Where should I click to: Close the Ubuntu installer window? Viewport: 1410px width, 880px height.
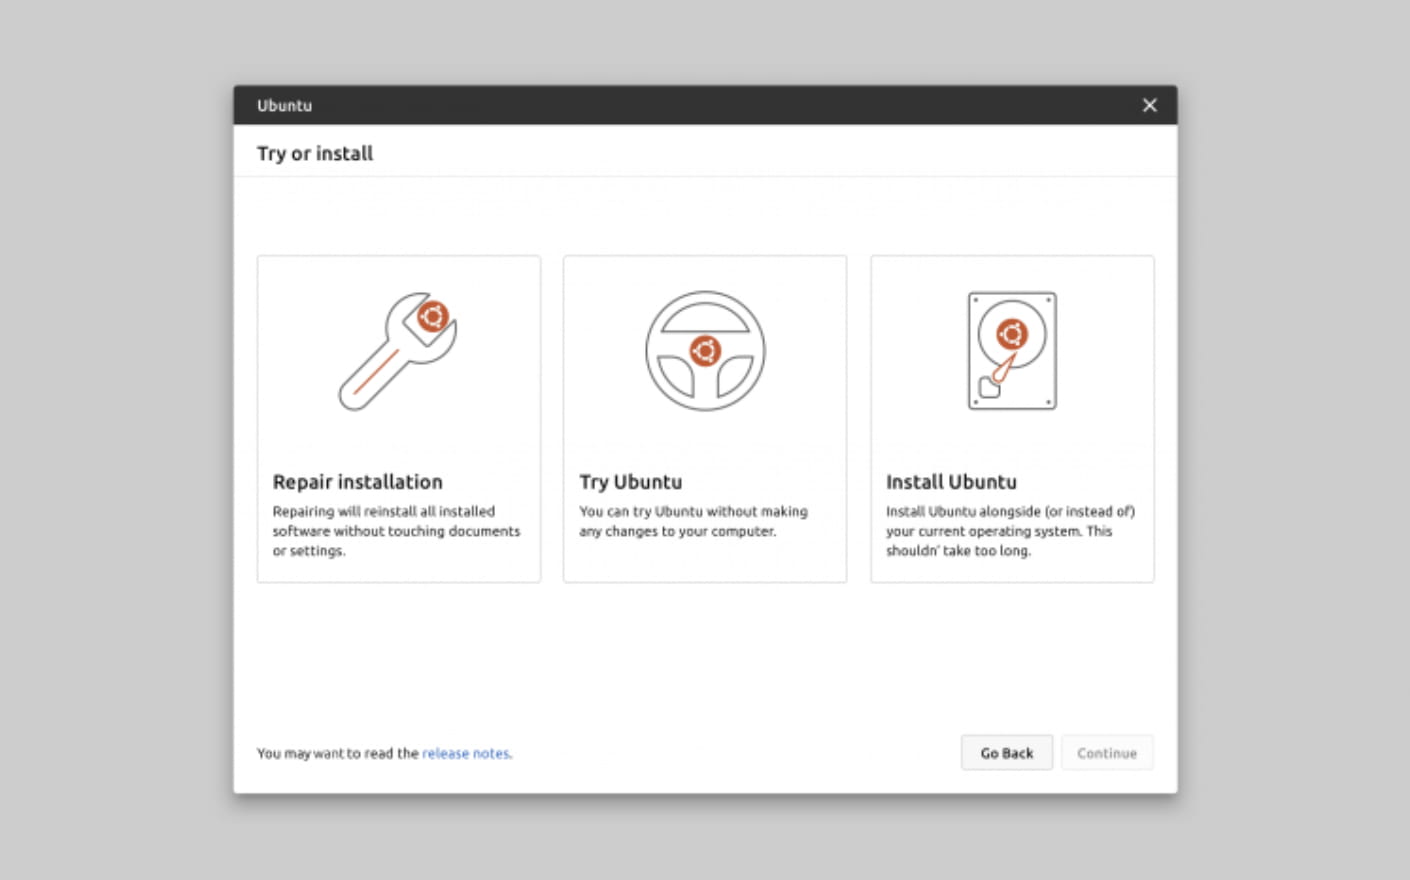(1150, 105)
